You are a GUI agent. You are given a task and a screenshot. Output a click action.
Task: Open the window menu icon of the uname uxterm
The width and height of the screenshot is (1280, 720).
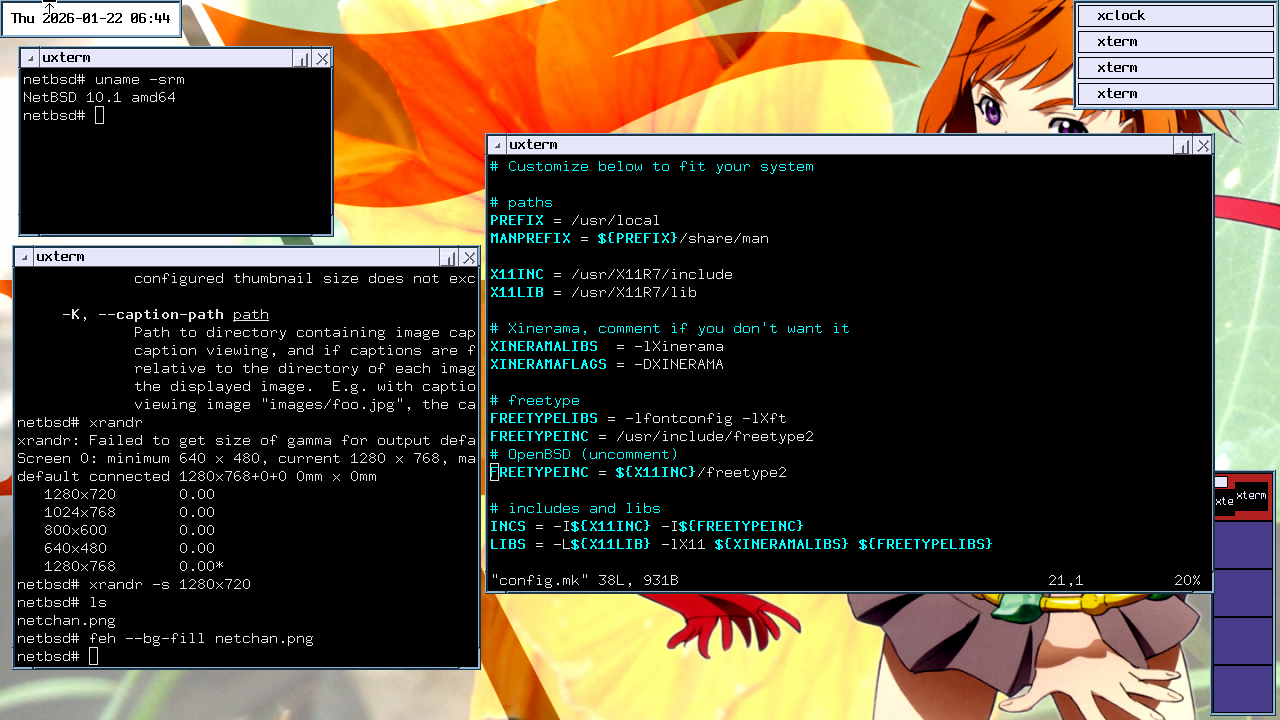click(31, 59)
